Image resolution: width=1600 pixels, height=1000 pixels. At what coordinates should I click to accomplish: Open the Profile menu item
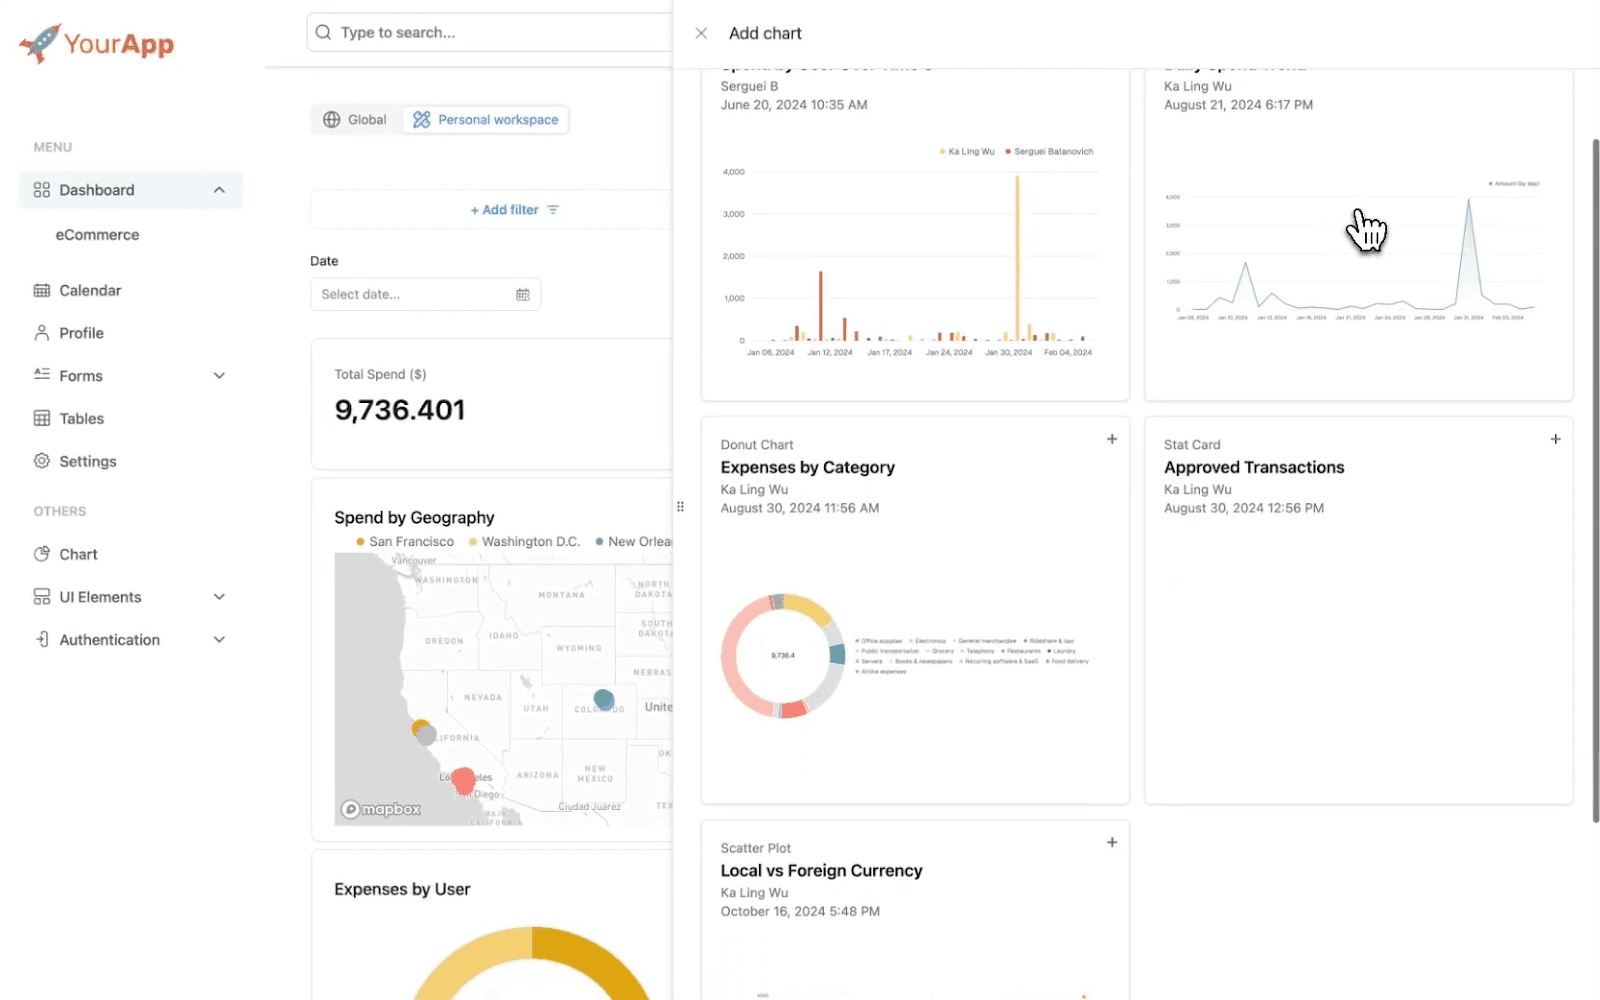[x=130, y=333]
